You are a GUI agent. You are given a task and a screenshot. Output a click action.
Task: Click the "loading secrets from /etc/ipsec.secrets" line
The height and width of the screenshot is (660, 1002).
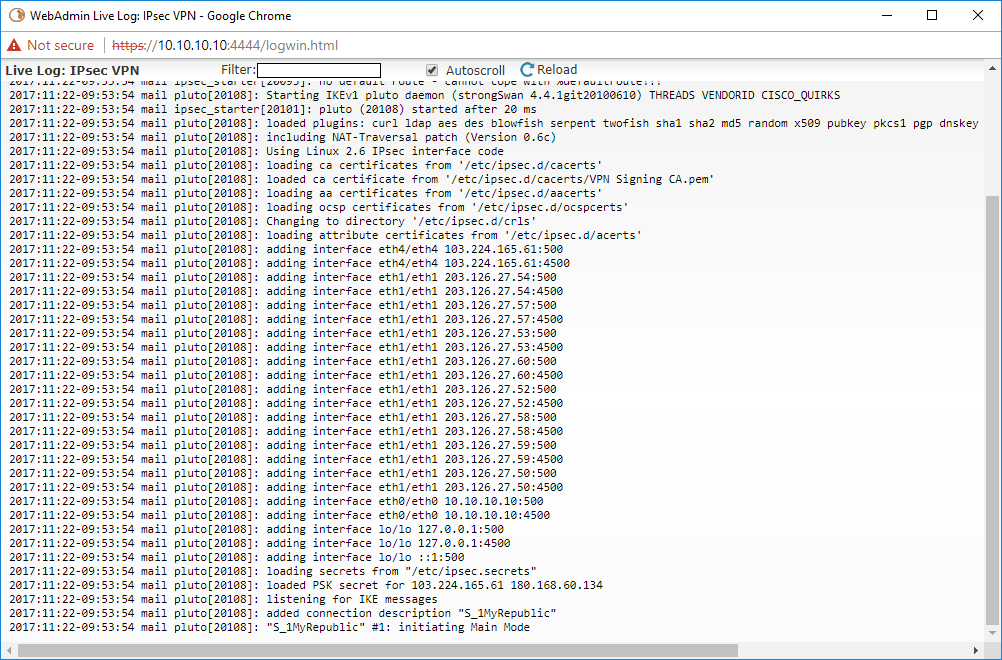click(273, 573)
